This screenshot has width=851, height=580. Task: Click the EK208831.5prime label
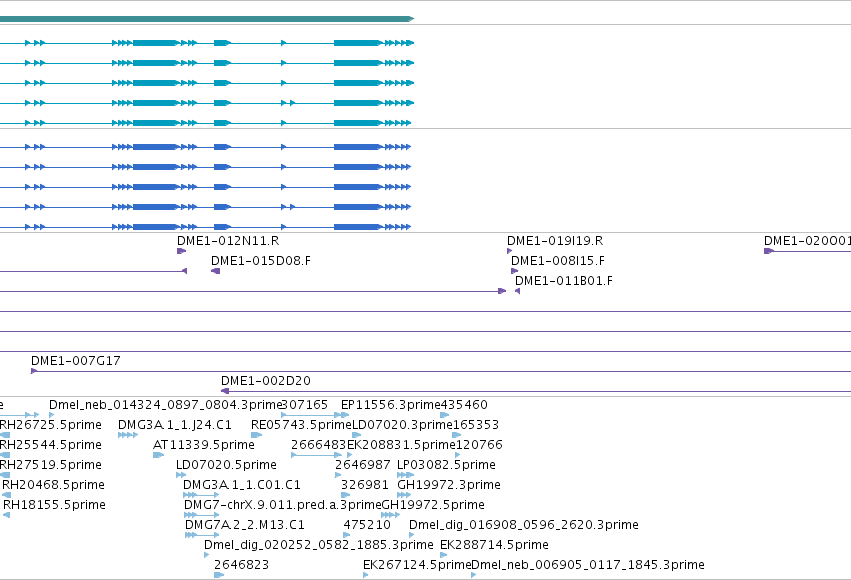[401, 445]
